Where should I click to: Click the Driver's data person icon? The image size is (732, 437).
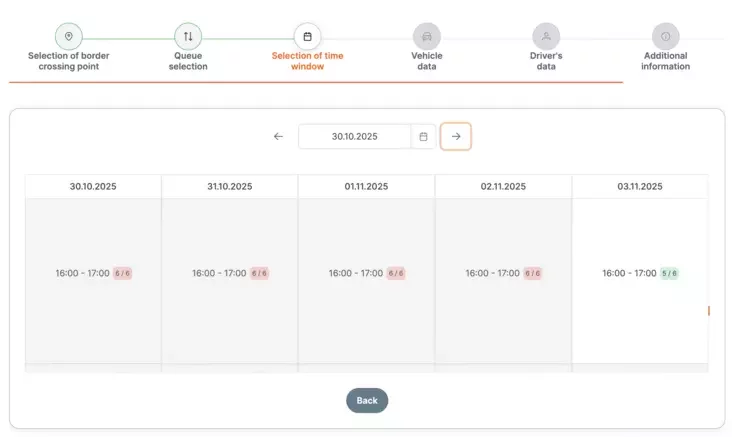[546, 37]
